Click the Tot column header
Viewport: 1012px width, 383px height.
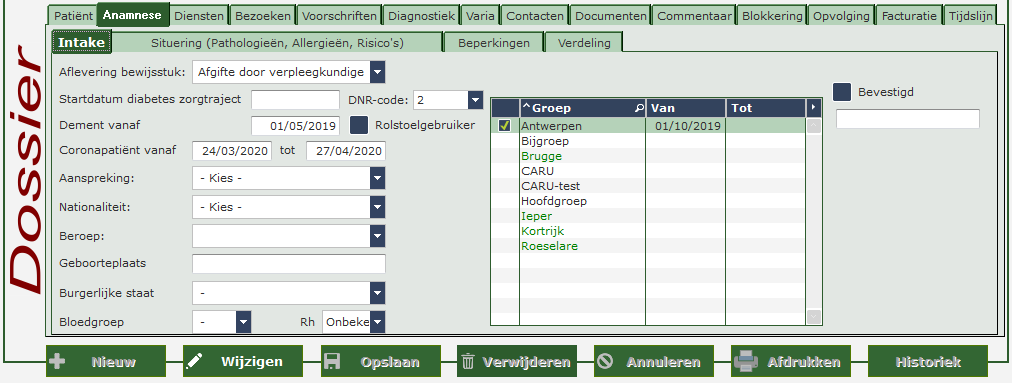click(x=765, y=108)
